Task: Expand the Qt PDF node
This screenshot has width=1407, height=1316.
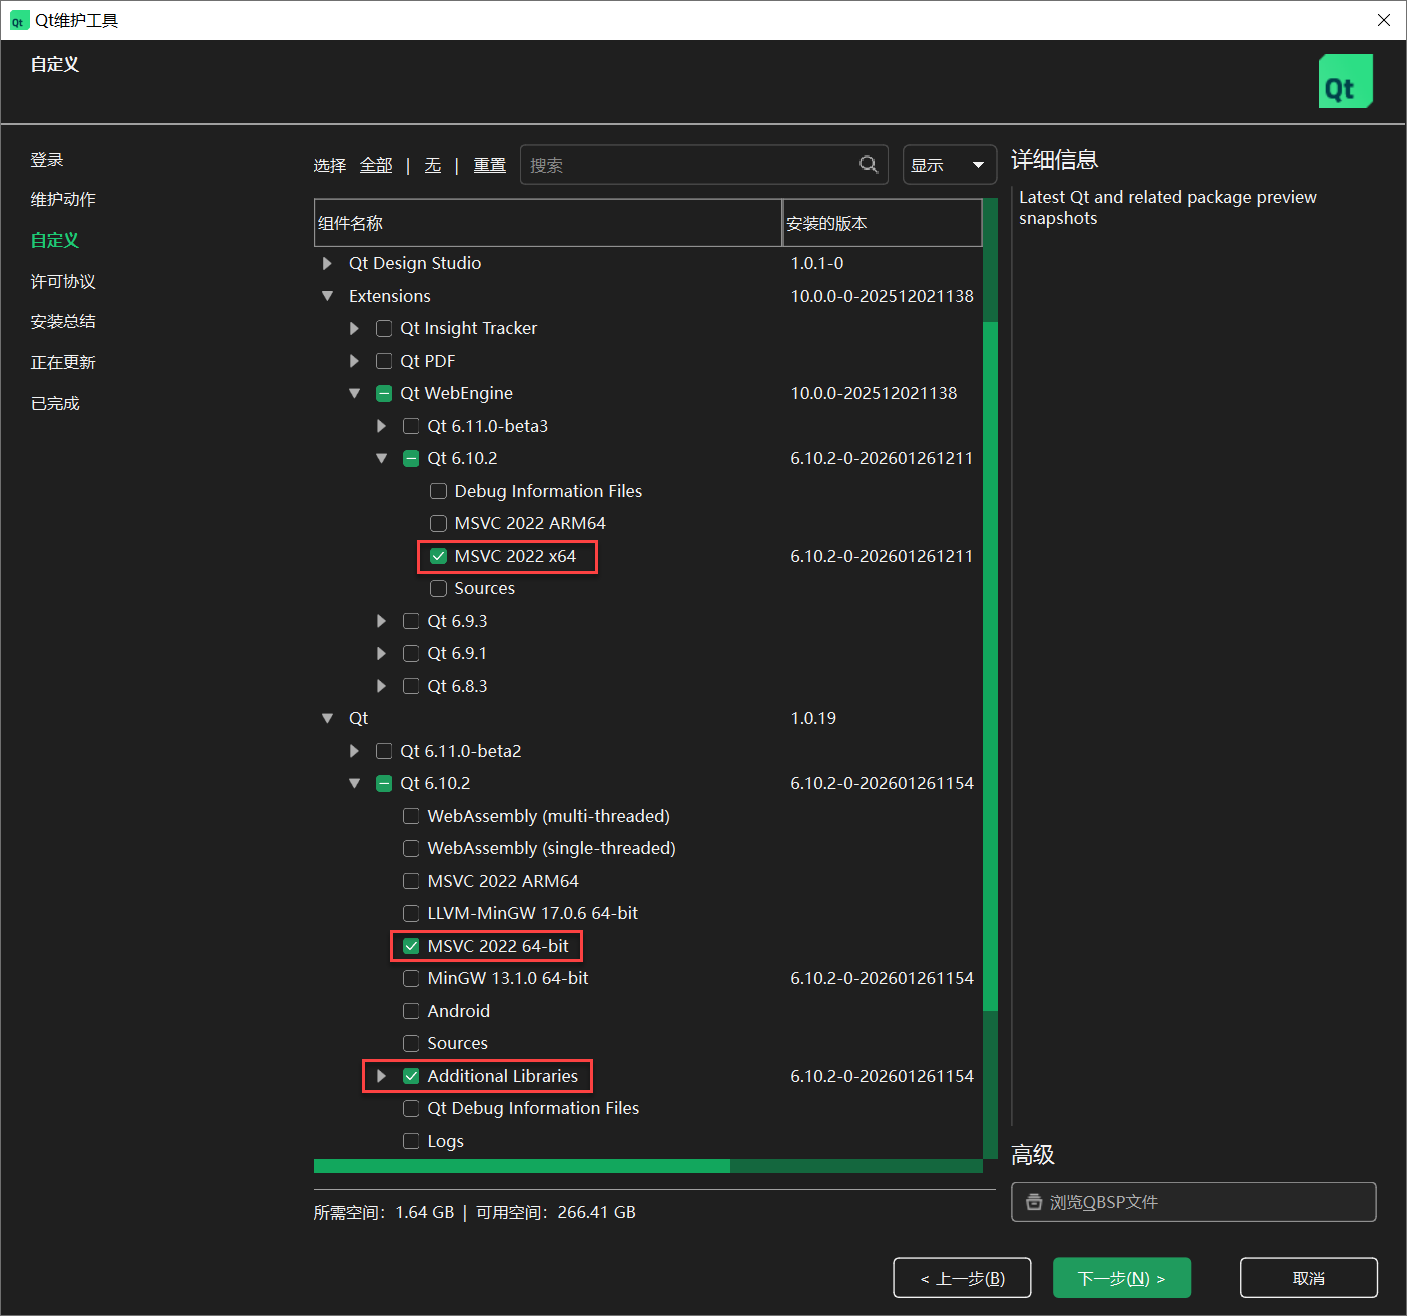Action: click(x=354, y=361)
